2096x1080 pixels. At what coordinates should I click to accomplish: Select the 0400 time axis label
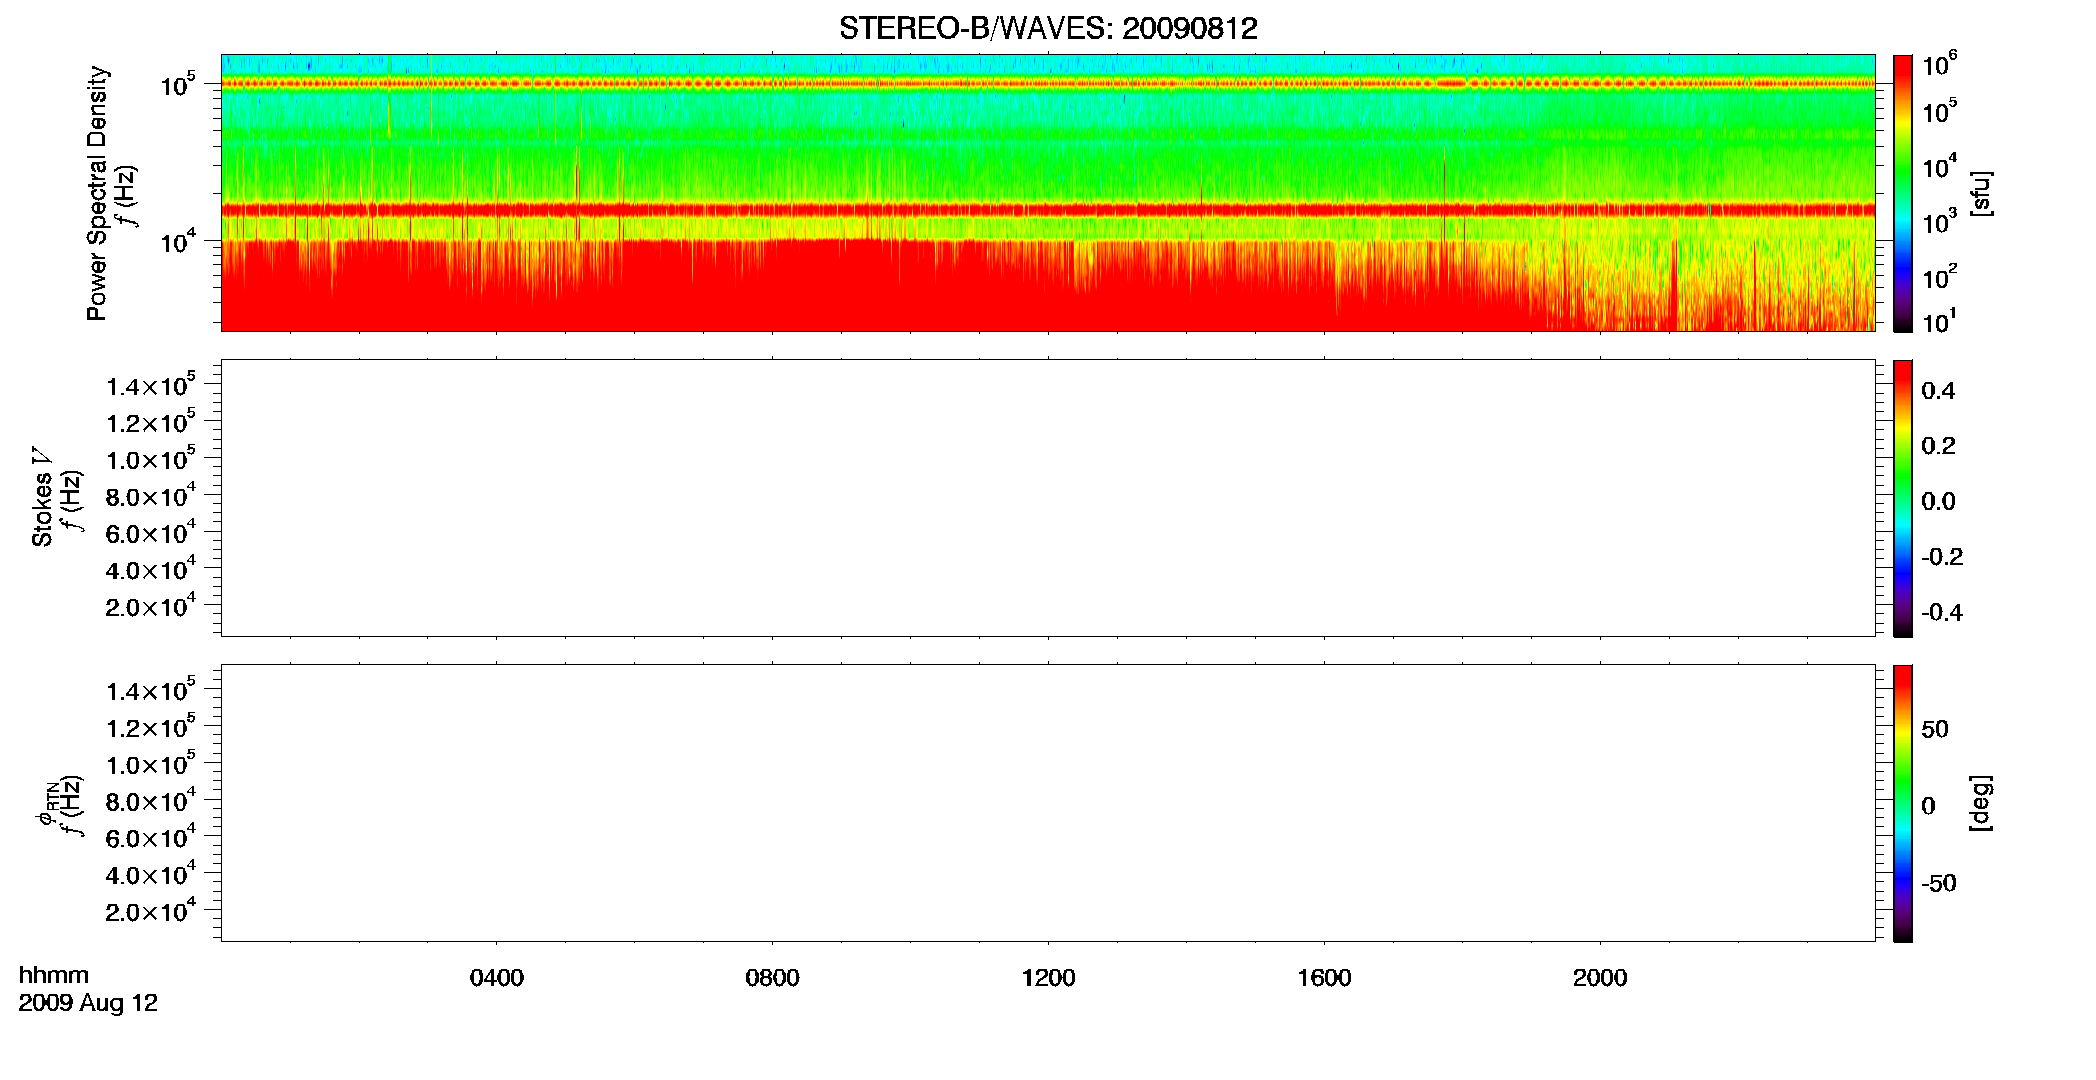tap(497, 978)
